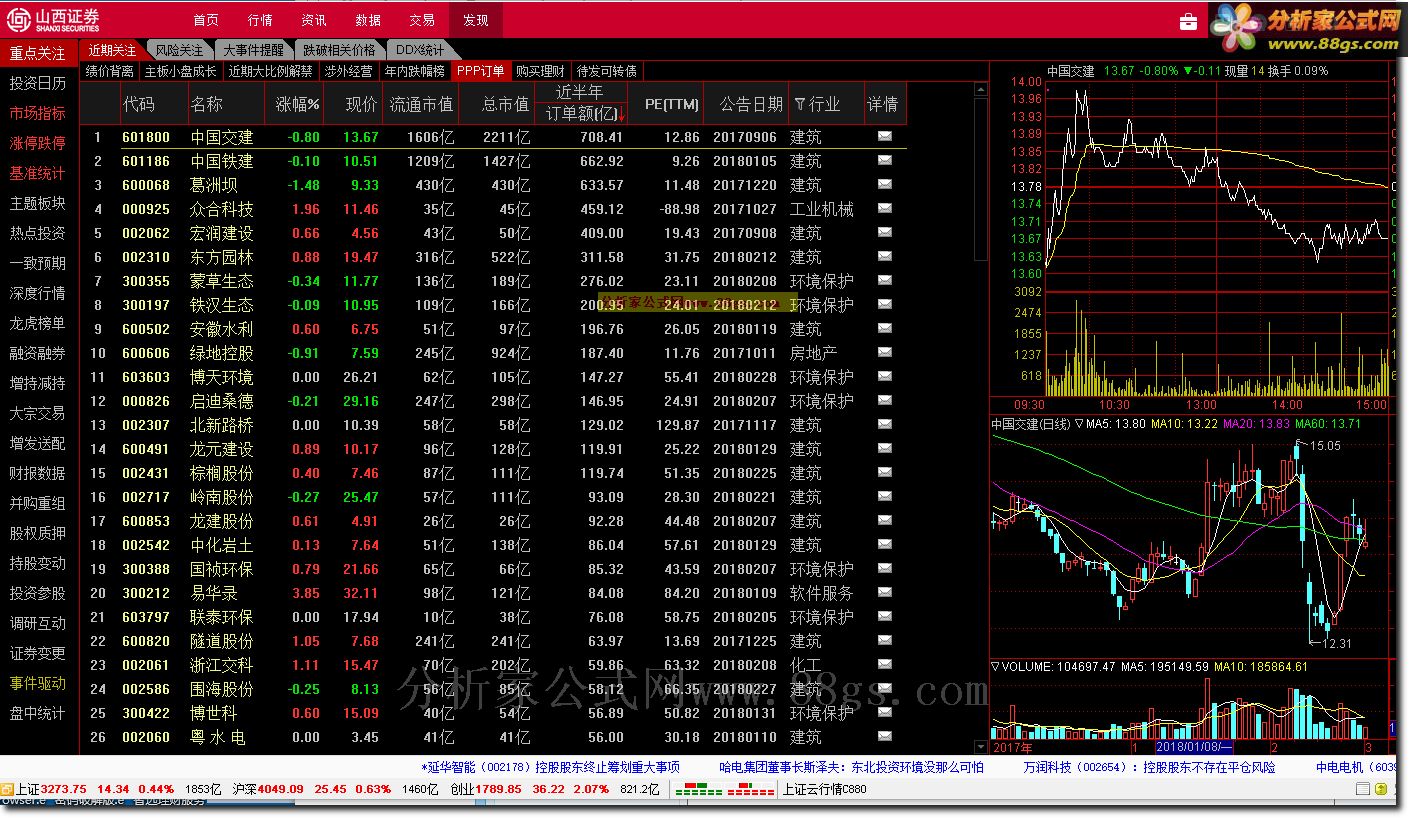Select the PPP订单 sub-tab
The image size is (1410, 818).
(x=480, y=71)
